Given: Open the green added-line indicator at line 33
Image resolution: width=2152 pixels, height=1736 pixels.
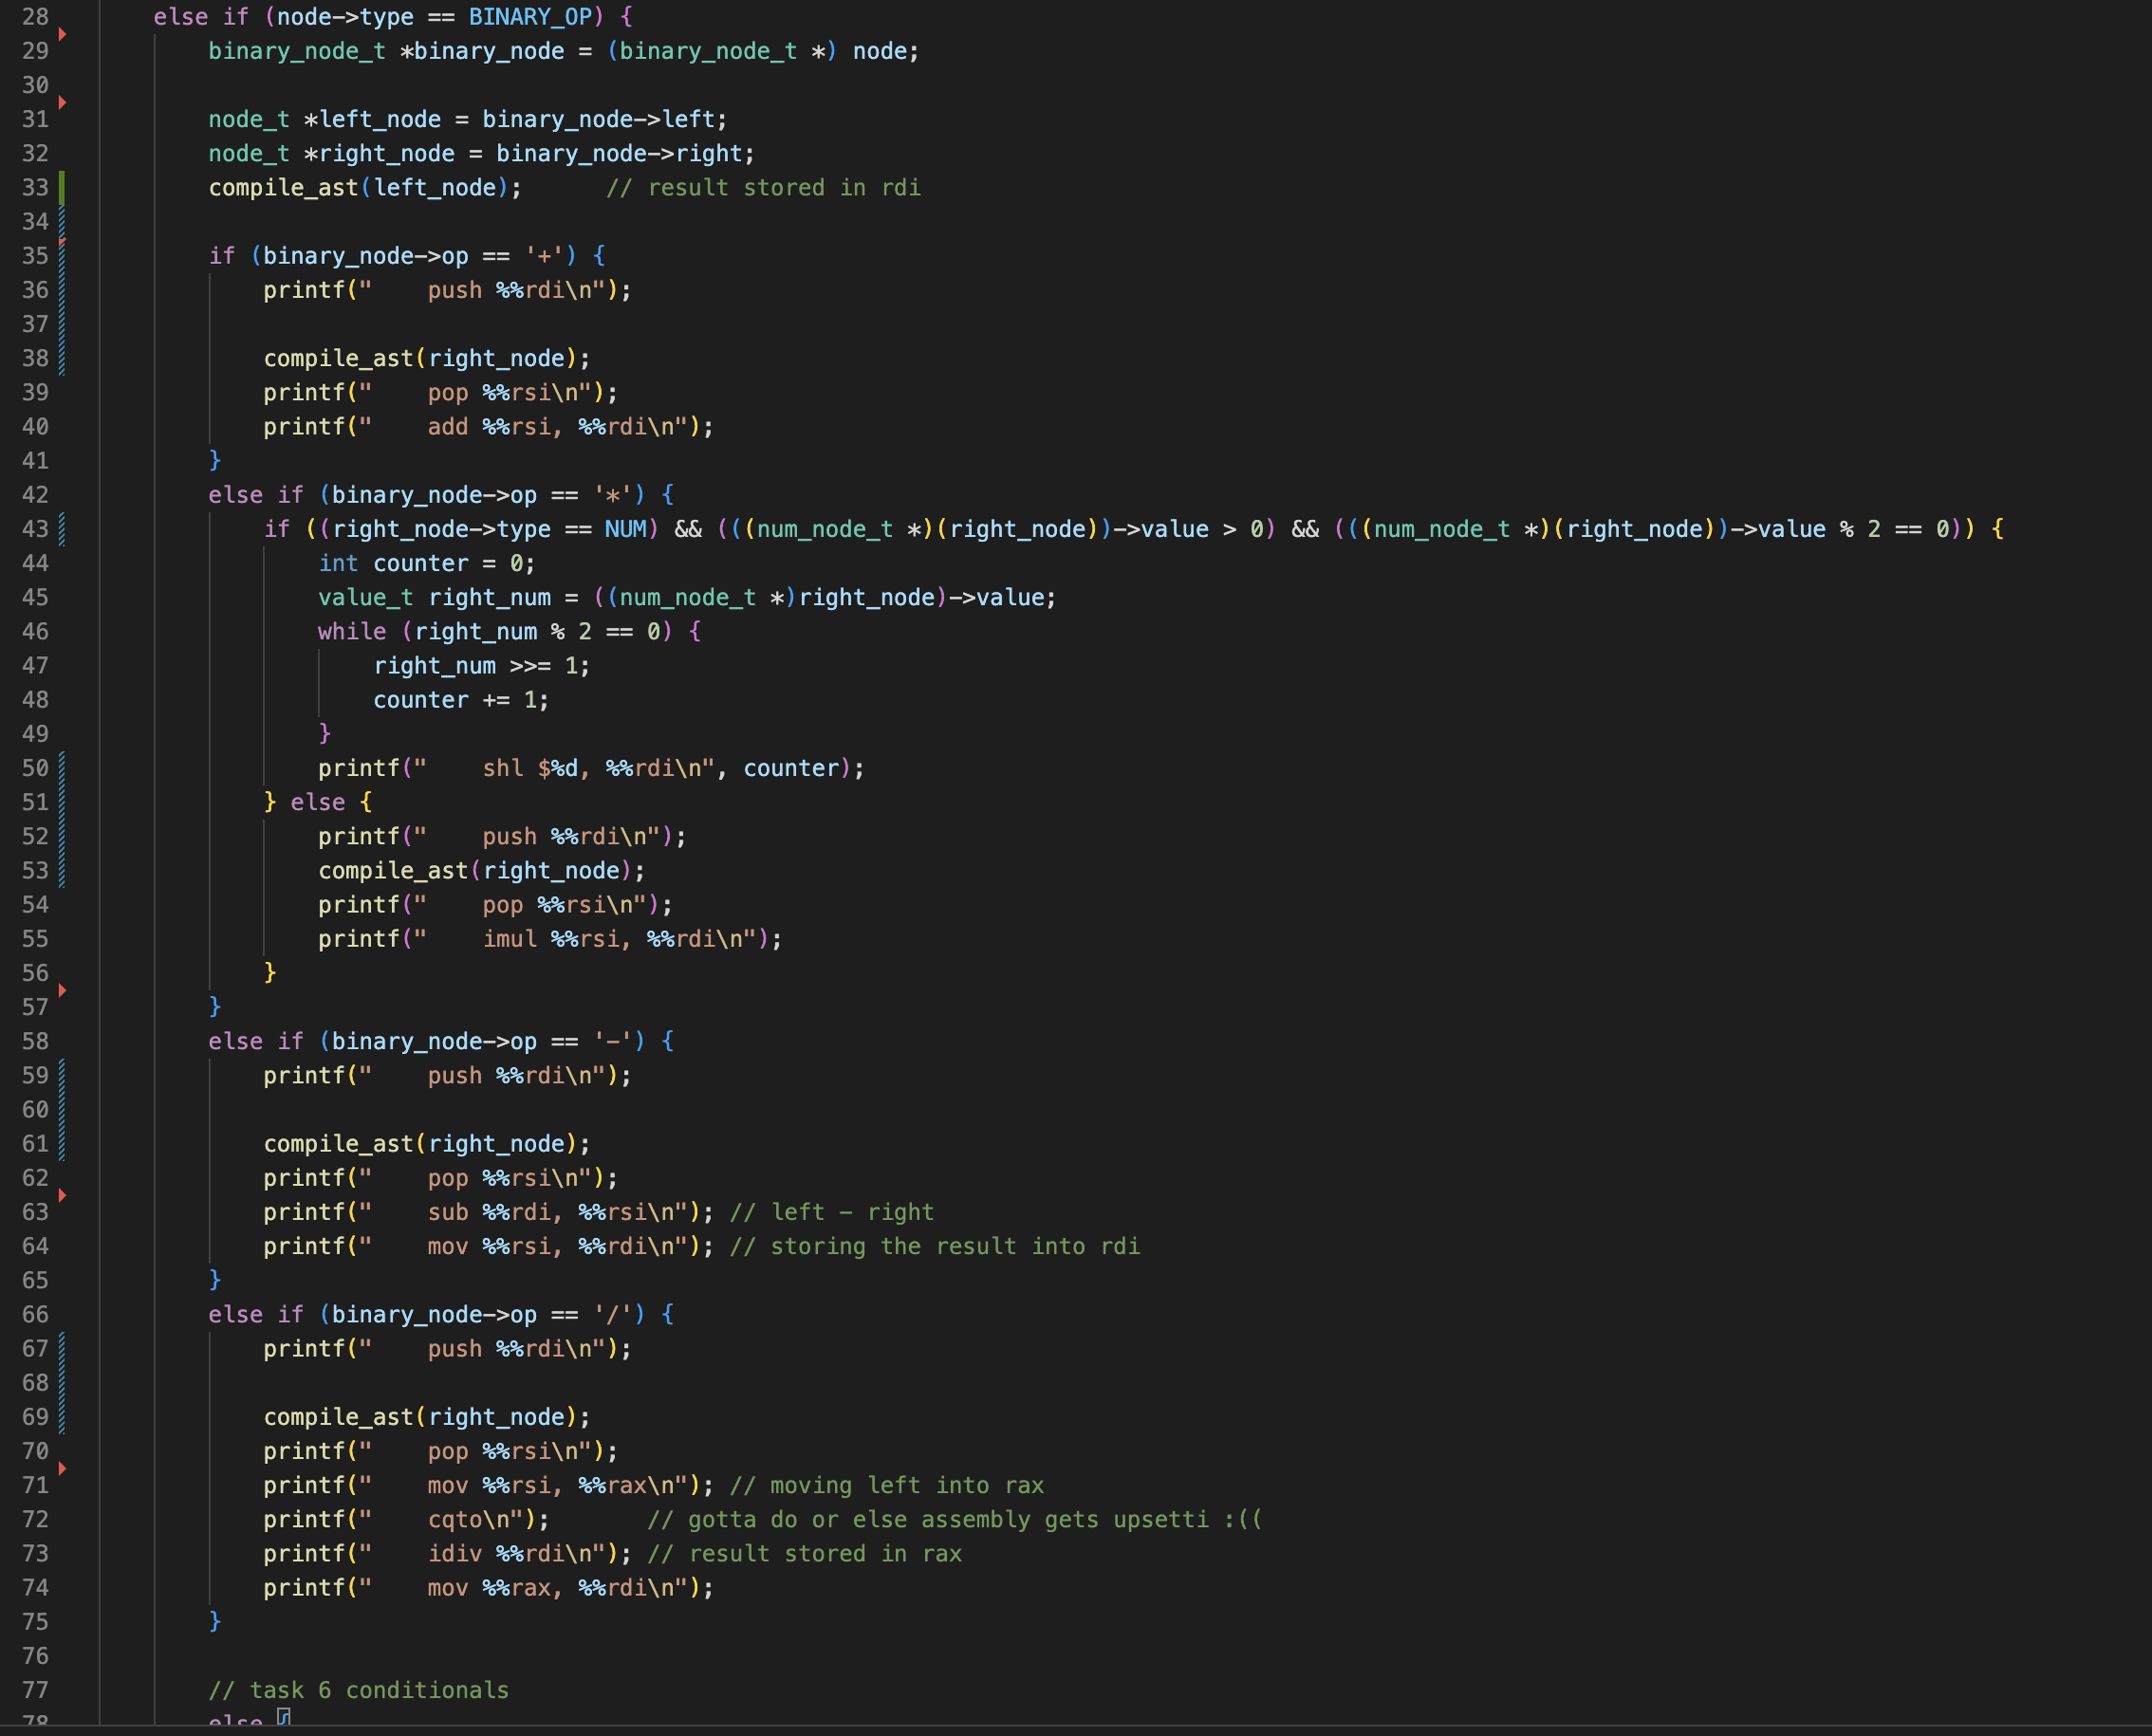Looking at the screenshot, I should click(x=62, y=187).
